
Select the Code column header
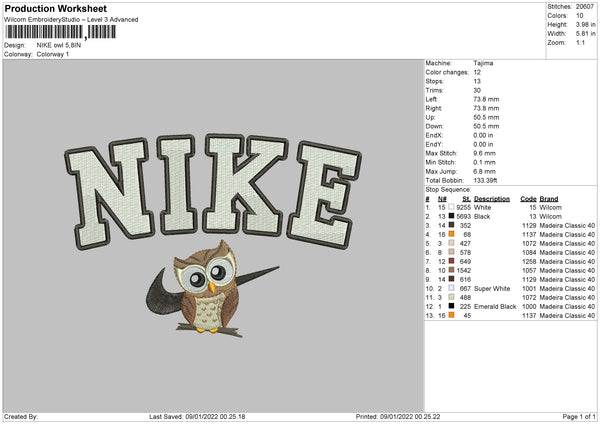(527, 197)
